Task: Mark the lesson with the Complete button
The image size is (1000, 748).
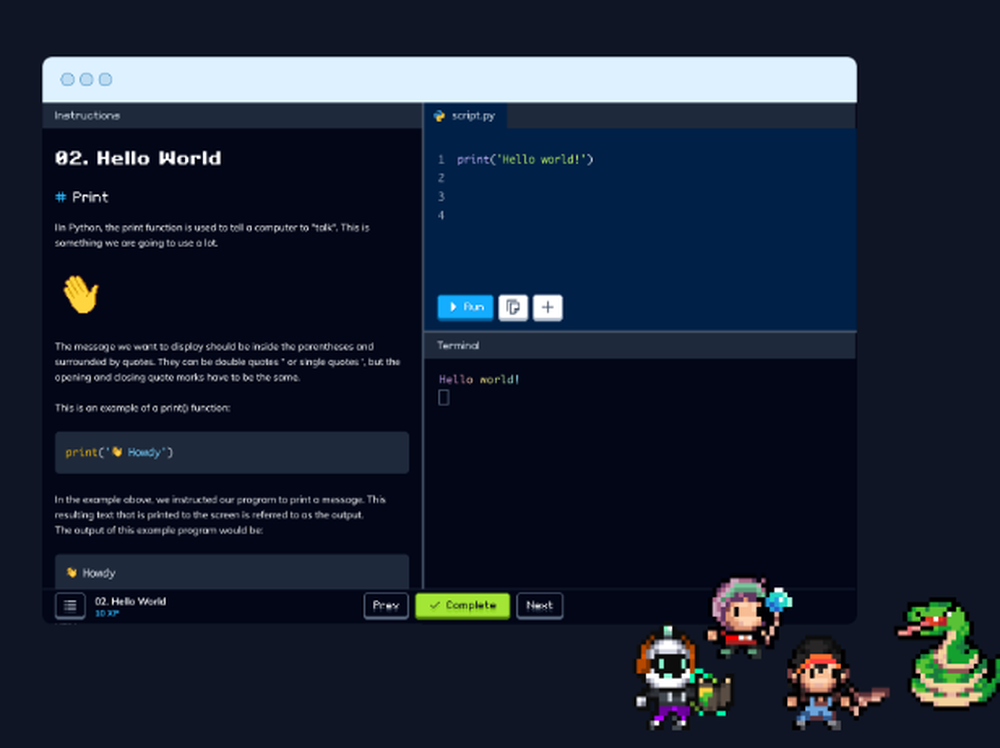Action: [462, 606]
